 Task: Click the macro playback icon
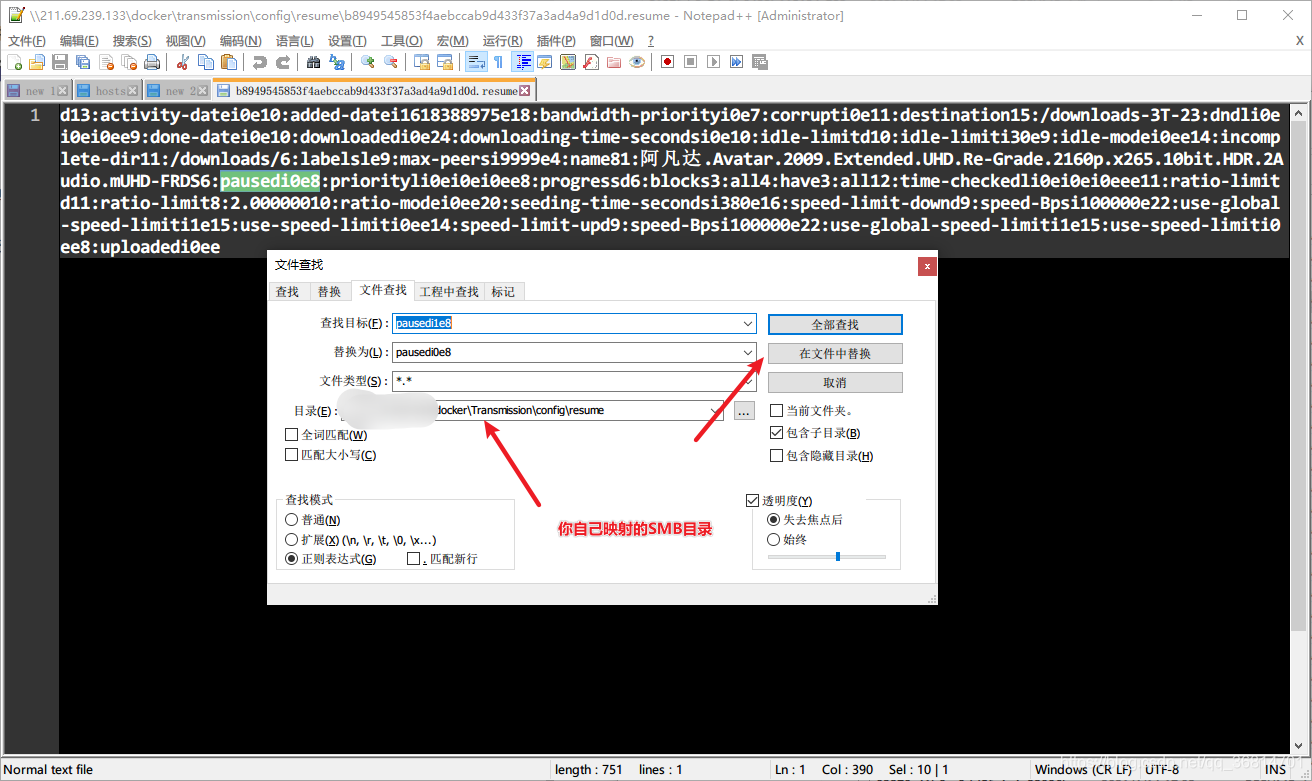[713, 62]
